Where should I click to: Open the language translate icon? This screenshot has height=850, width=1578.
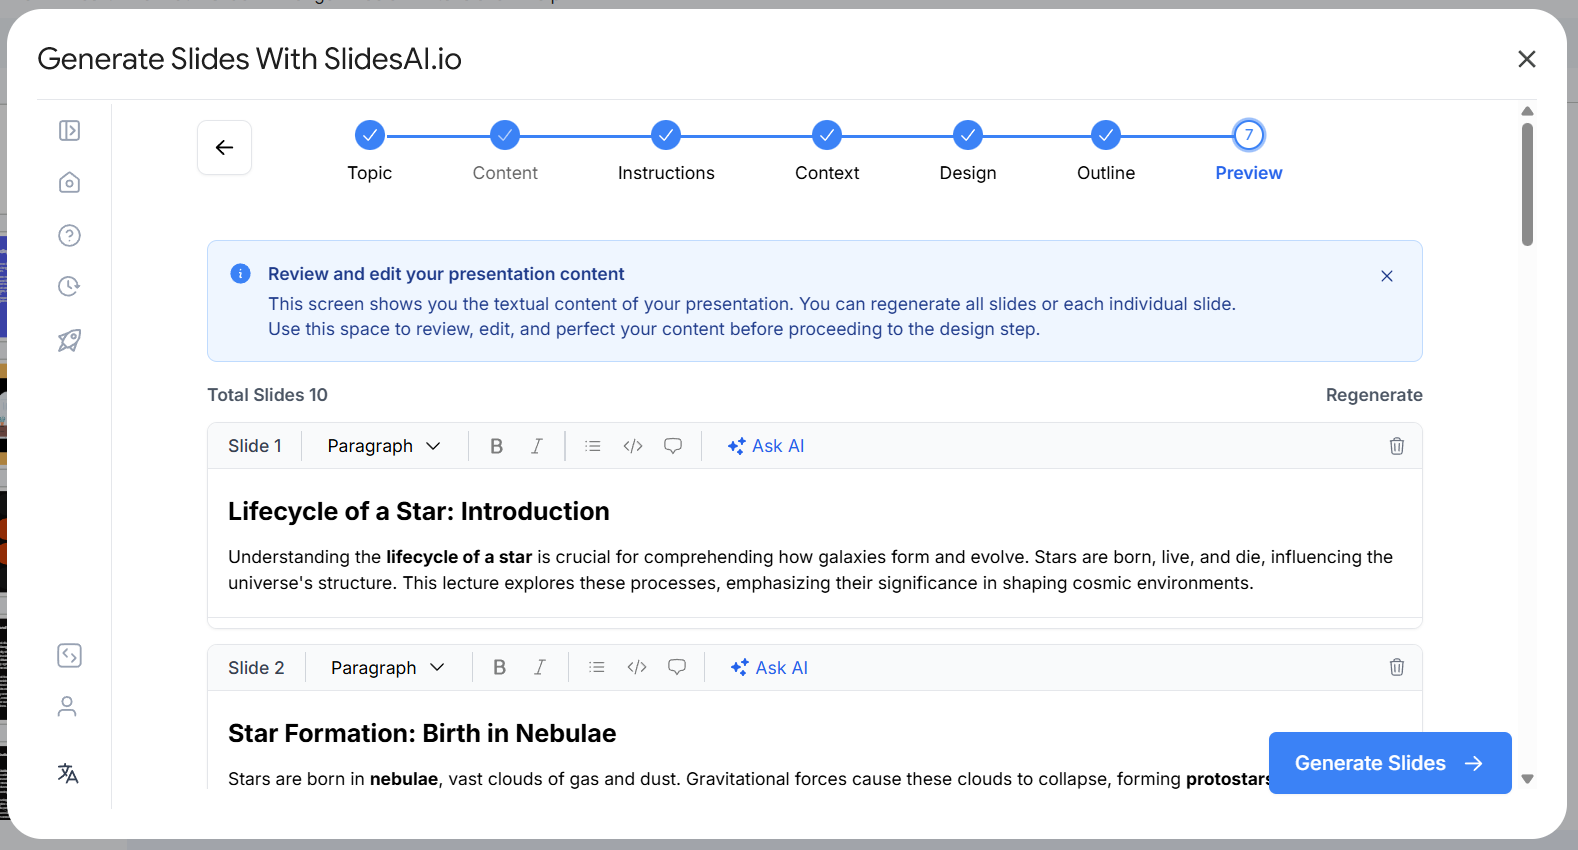pos(68,773)
